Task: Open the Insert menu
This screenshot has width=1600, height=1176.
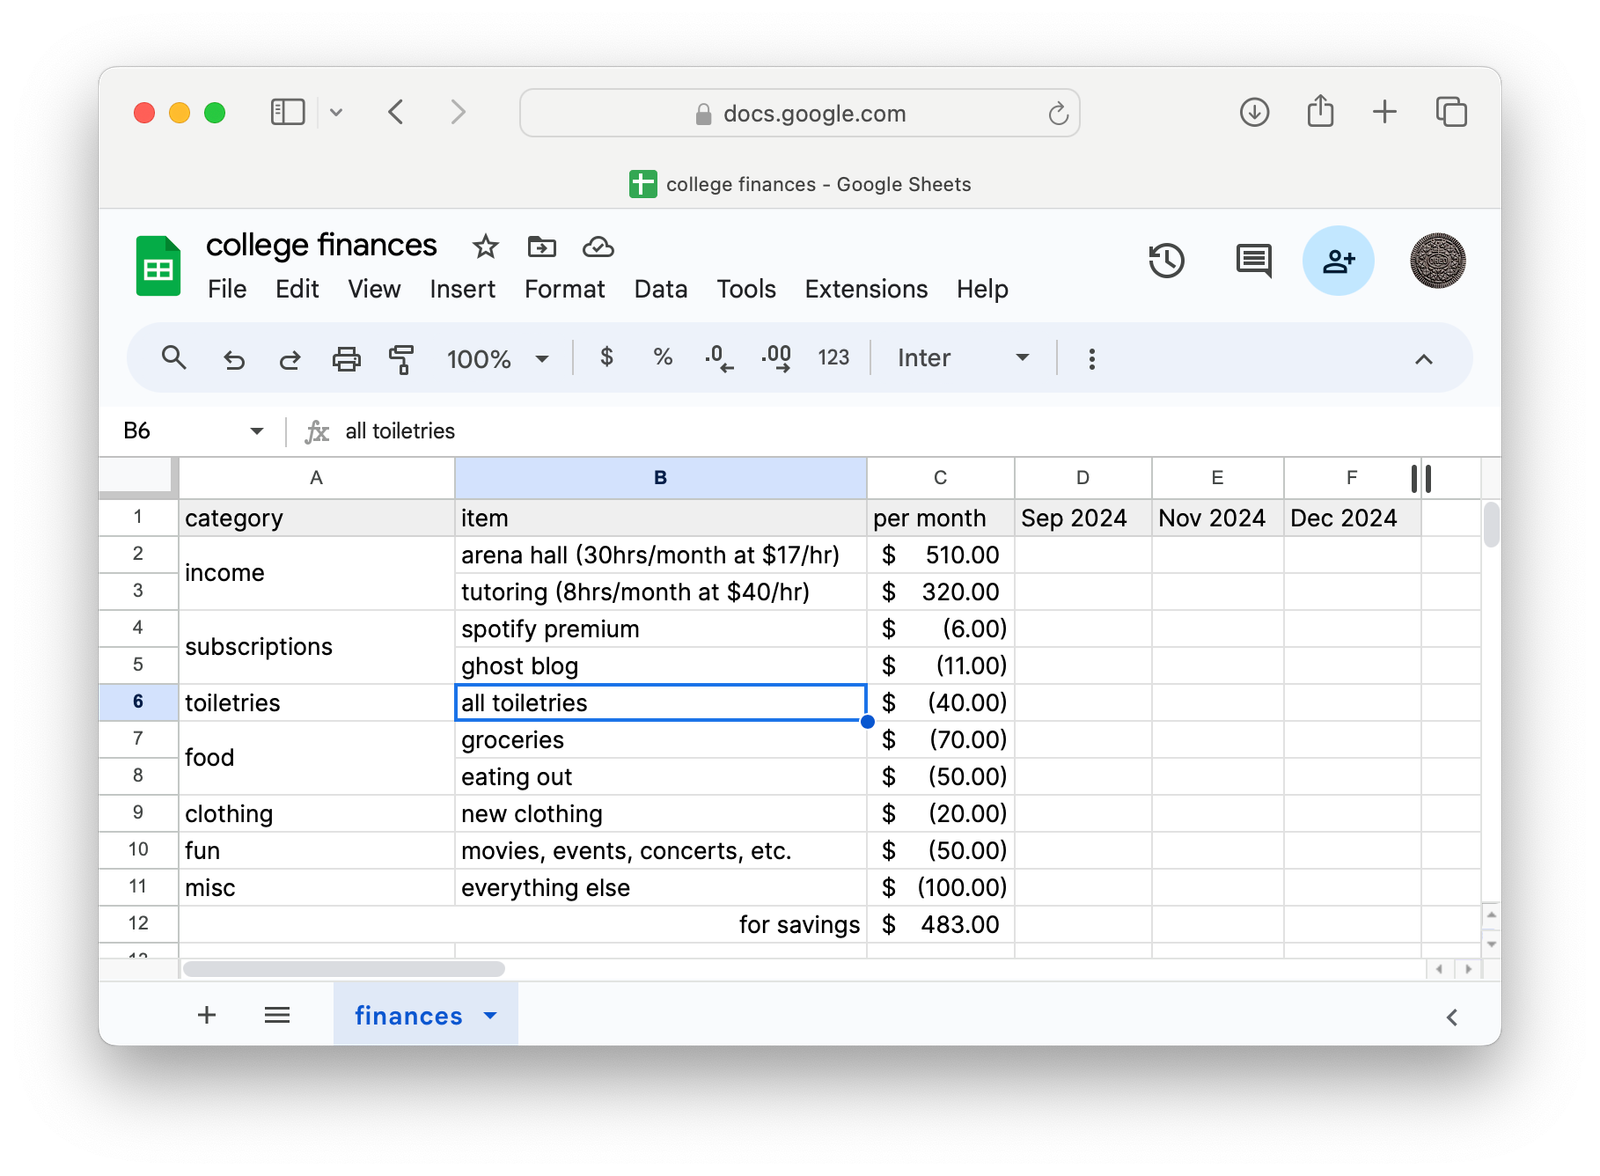Action: pos(462,289)
